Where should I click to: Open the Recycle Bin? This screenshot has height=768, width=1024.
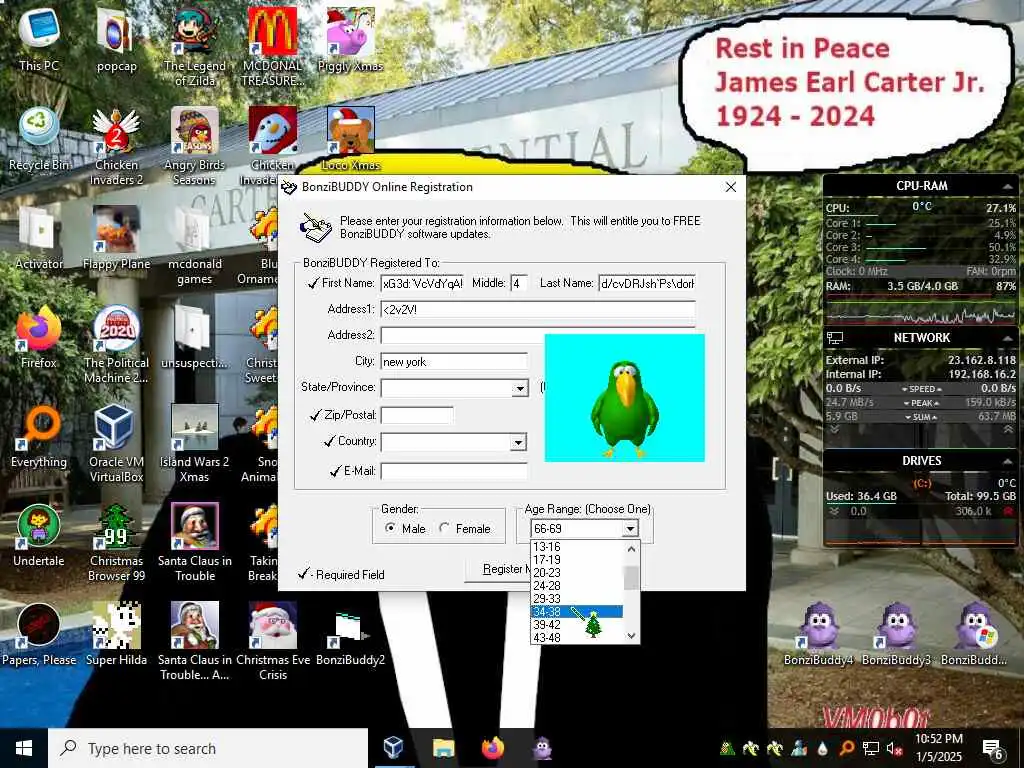39,139
